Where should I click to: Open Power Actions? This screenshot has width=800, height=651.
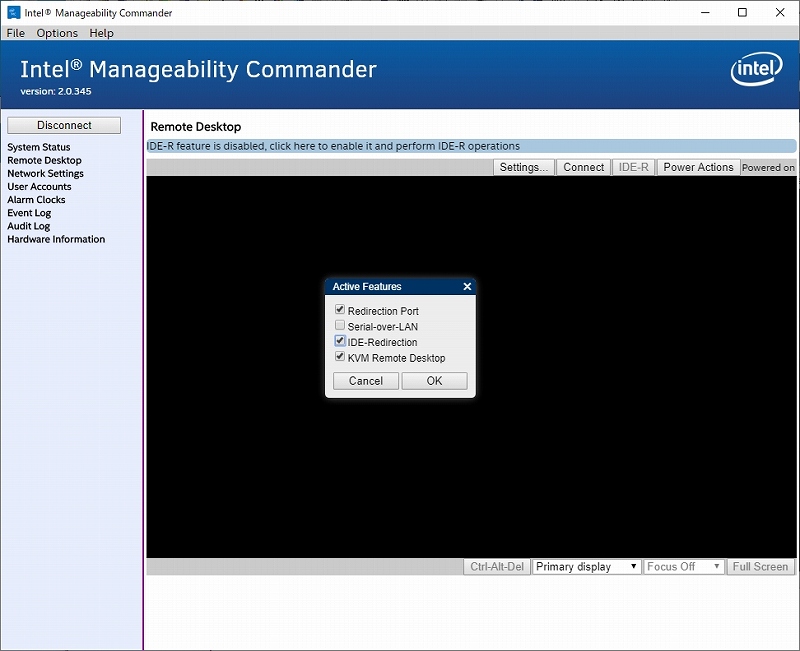click(698, 167)
